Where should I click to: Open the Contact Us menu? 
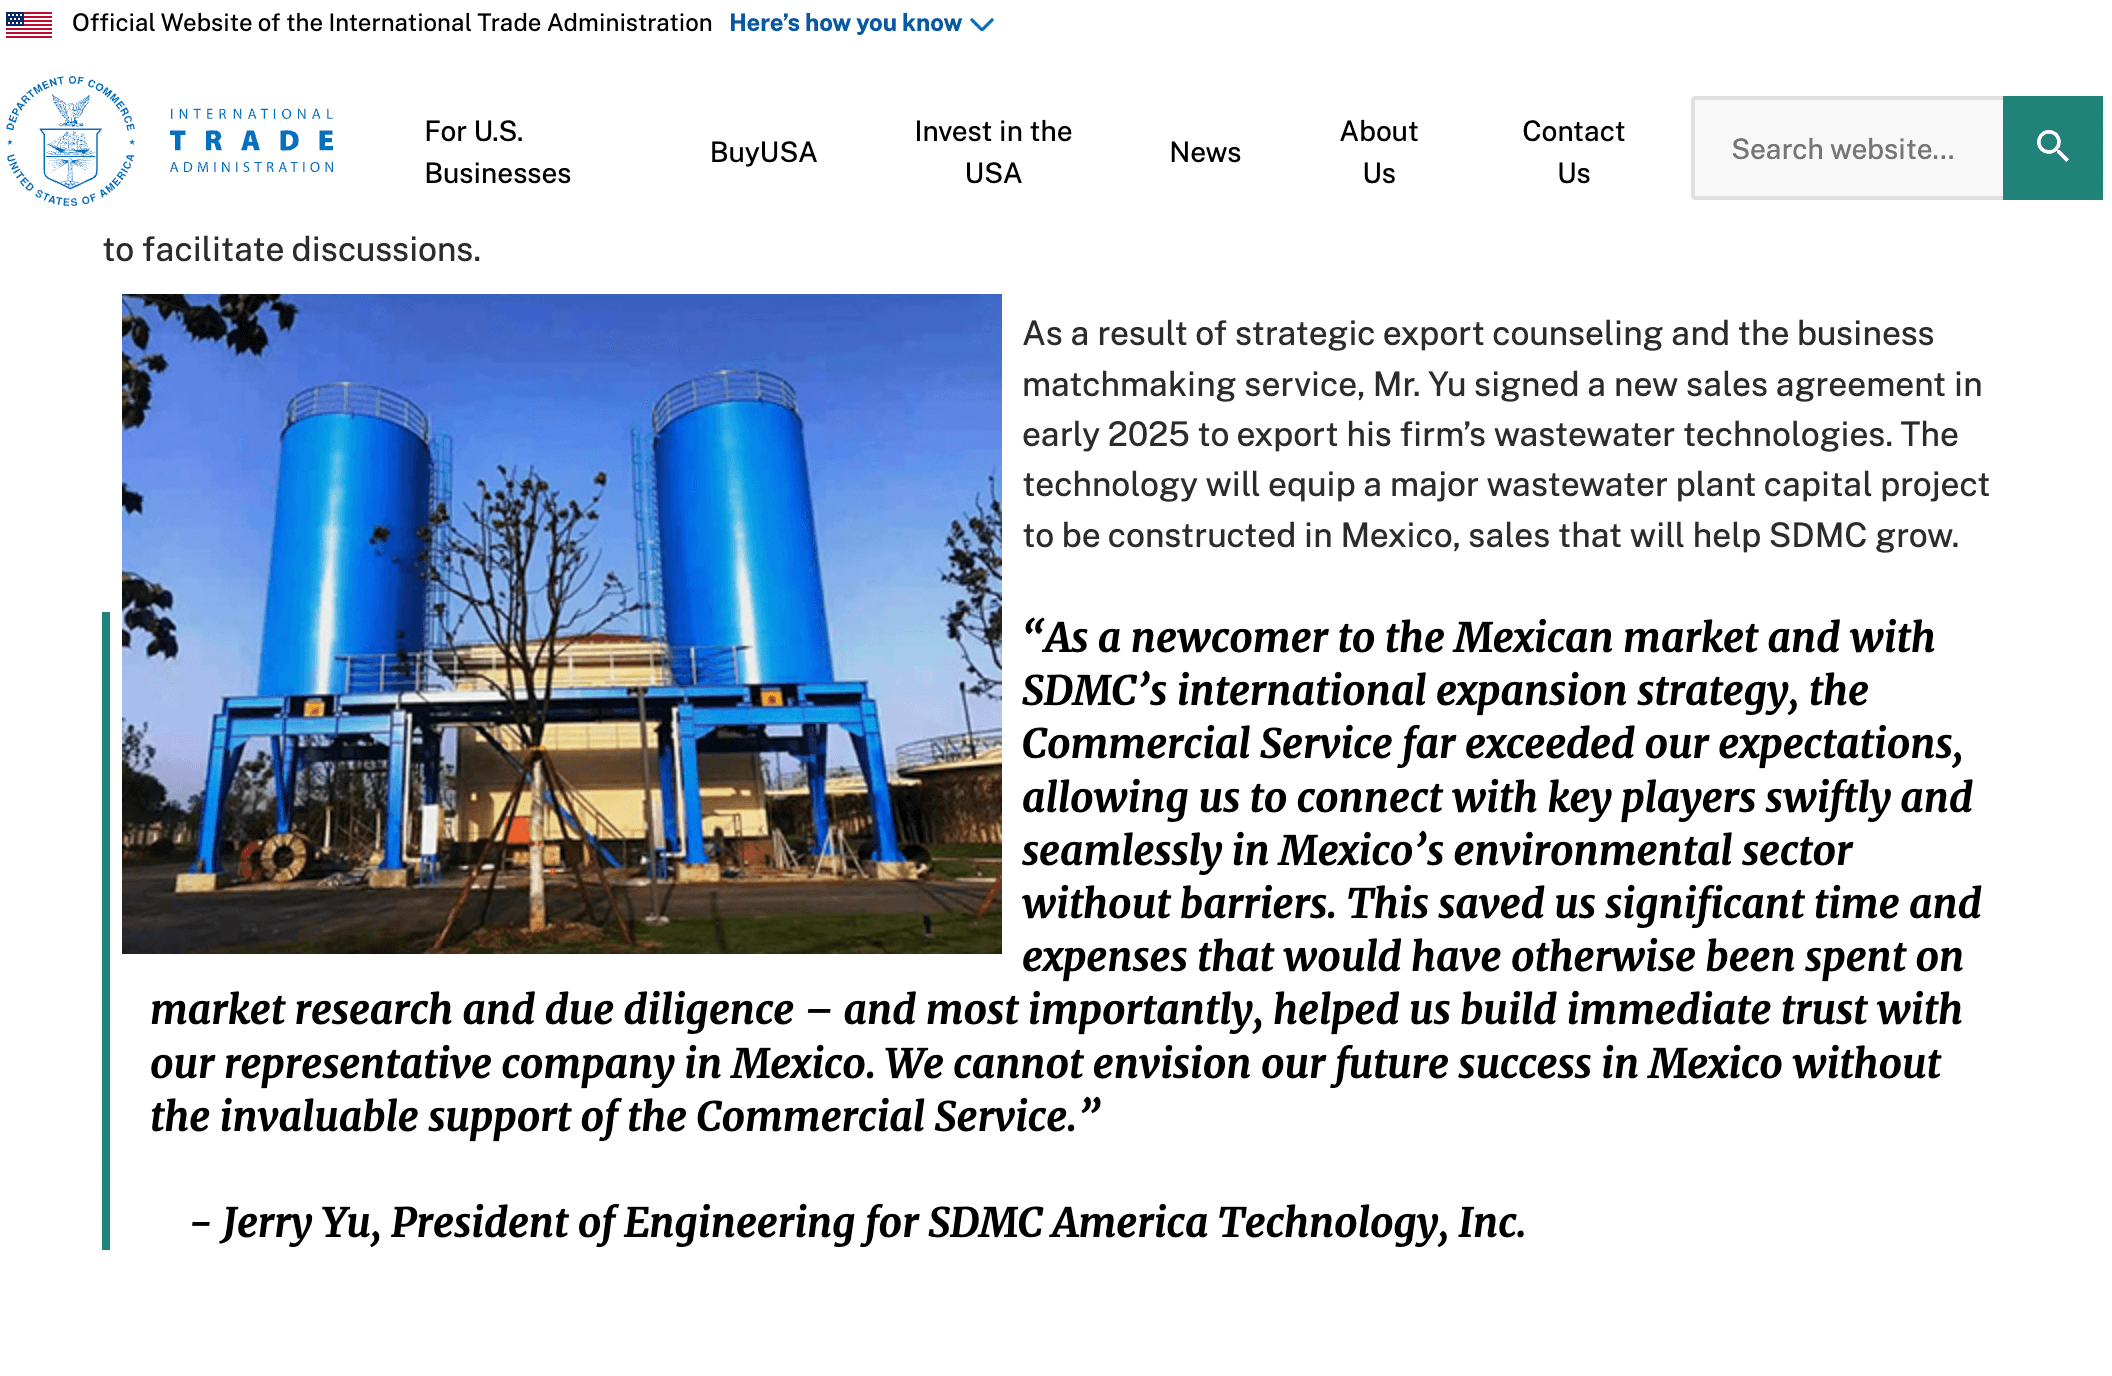(1573, 152)
